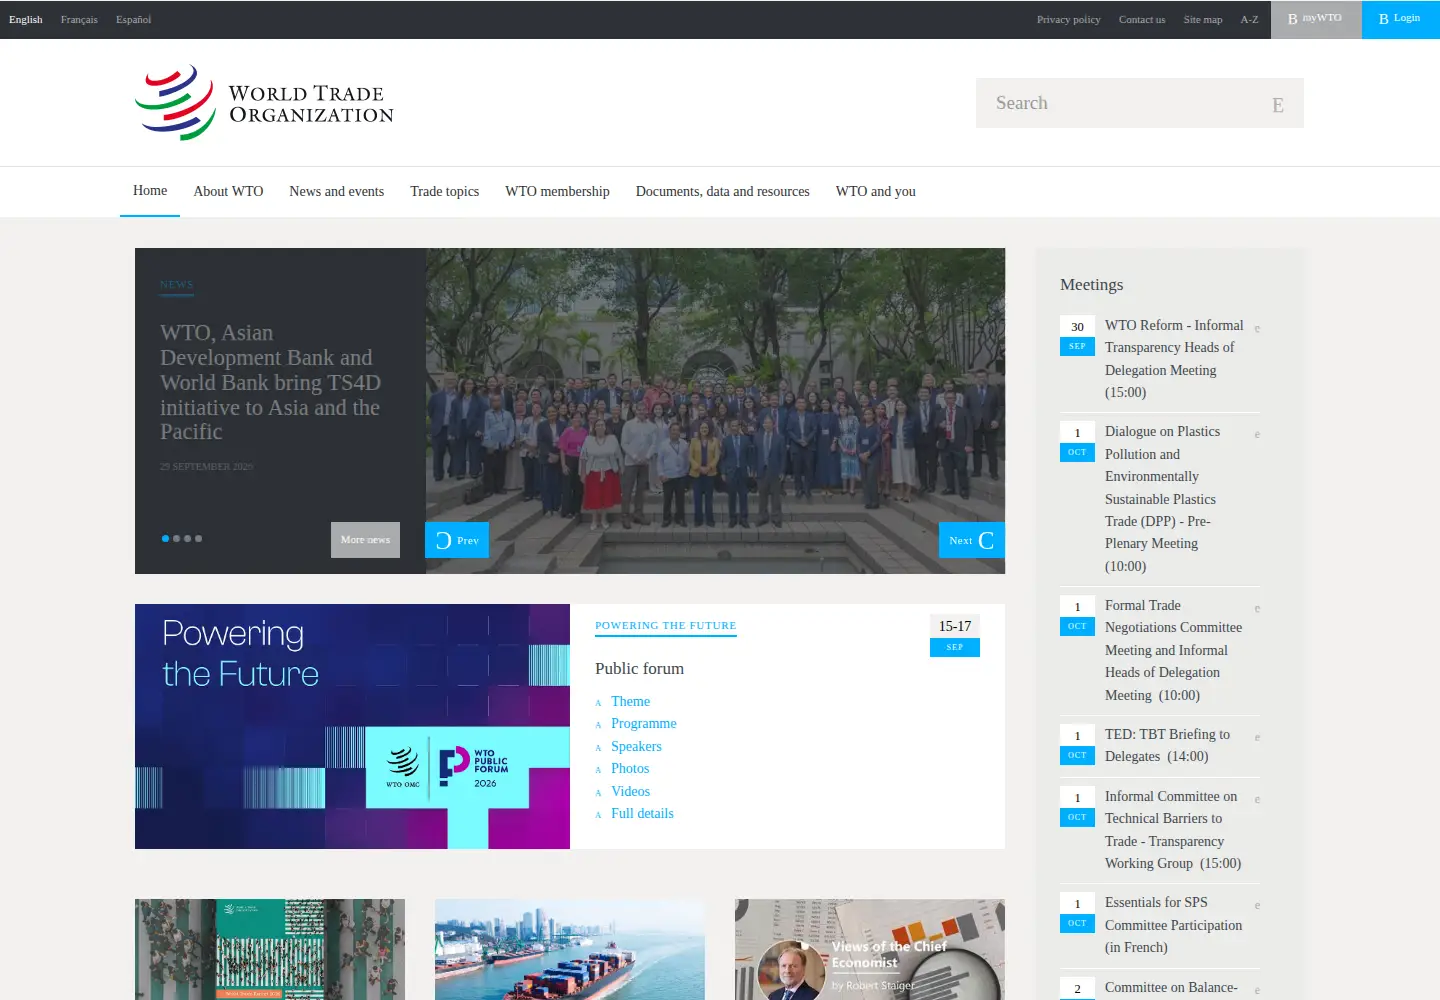Expand the Formal Trade Negotiations Committee arrow
The height and width of the screenshot is (1000, 1440).
point(1257,609)
